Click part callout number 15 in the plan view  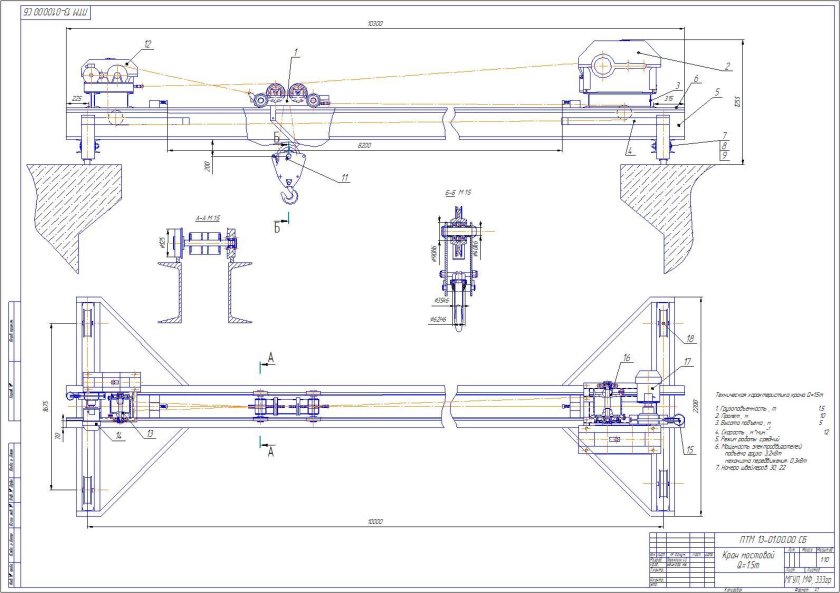pyautogui.click(x=688, y=449)
